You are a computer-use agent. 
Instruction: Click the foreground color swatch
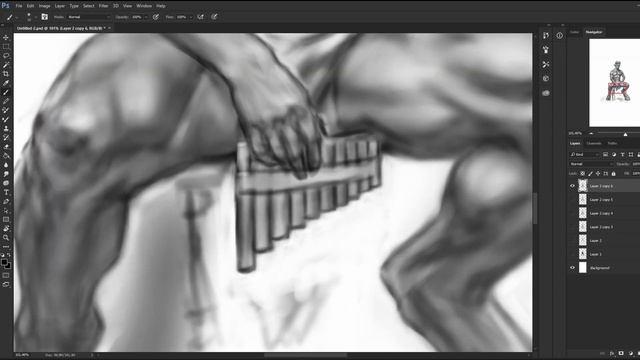(x=4, y=262)
